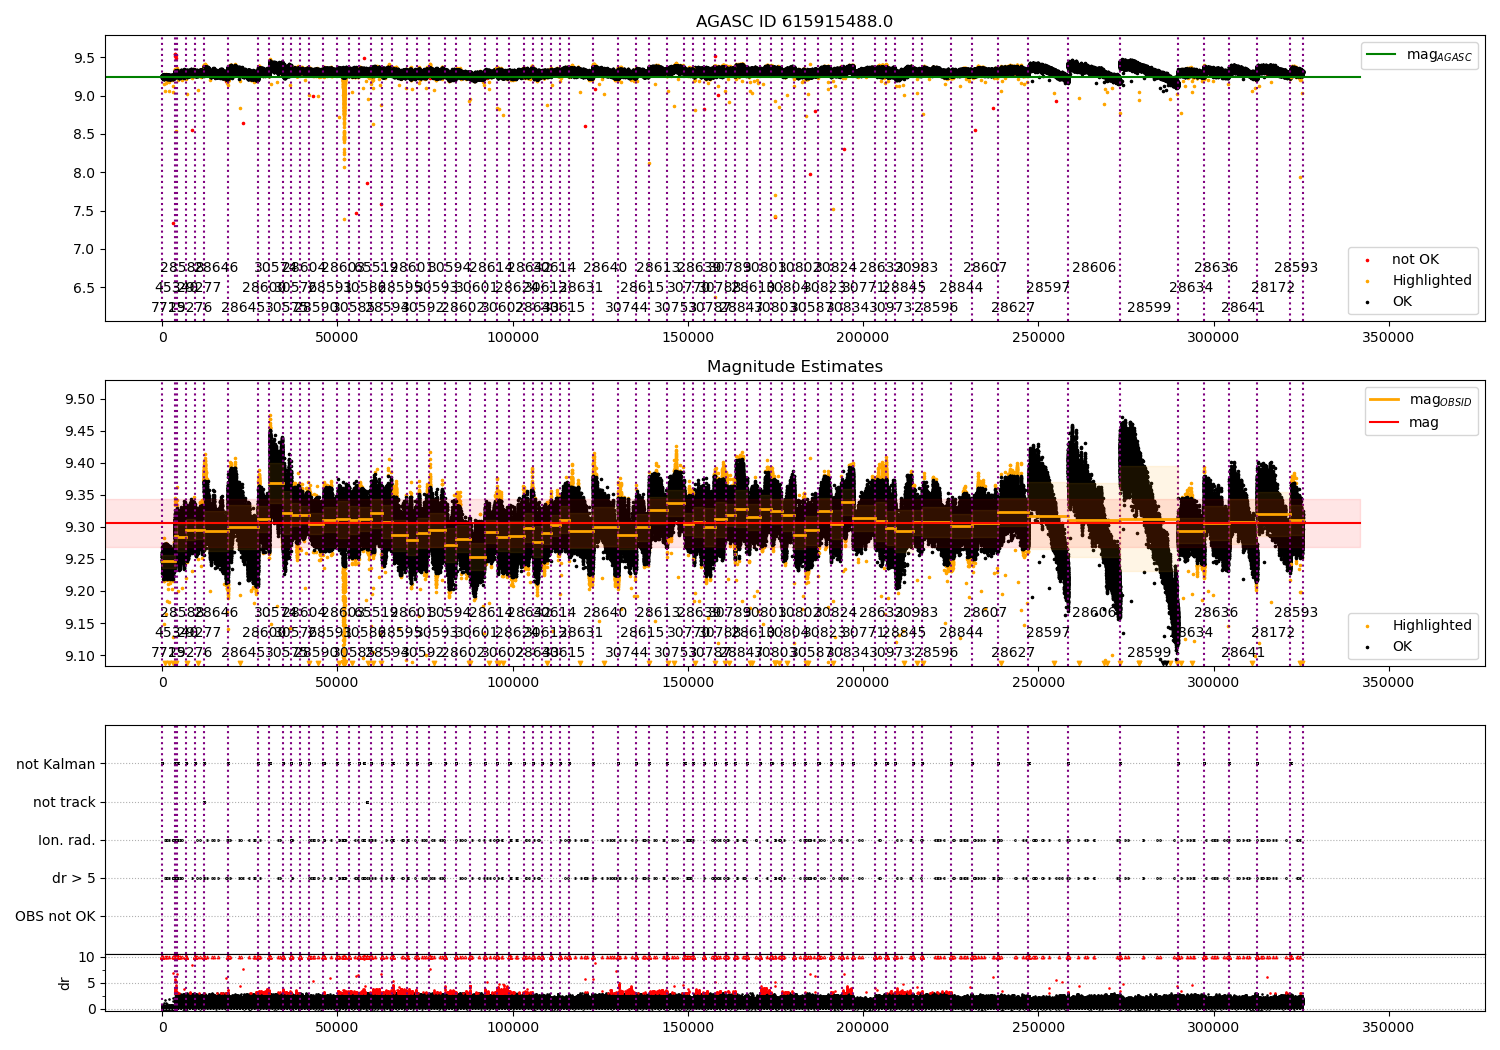Click 'OK' marker in middle plot lower legend
Viewport: 1500px width, 1050px height.
(1367, 647)
